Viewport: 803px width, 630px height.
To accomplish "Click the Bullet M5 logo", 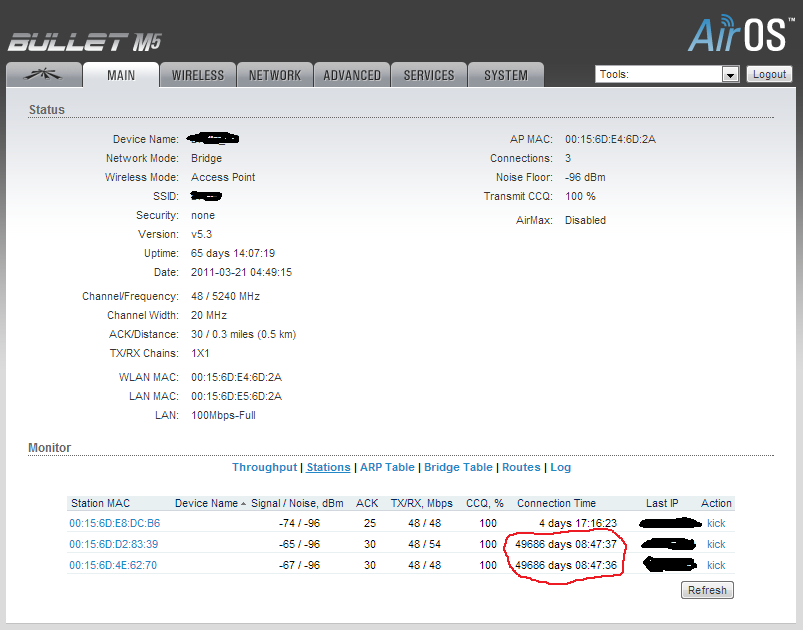I will pos(84,42).
